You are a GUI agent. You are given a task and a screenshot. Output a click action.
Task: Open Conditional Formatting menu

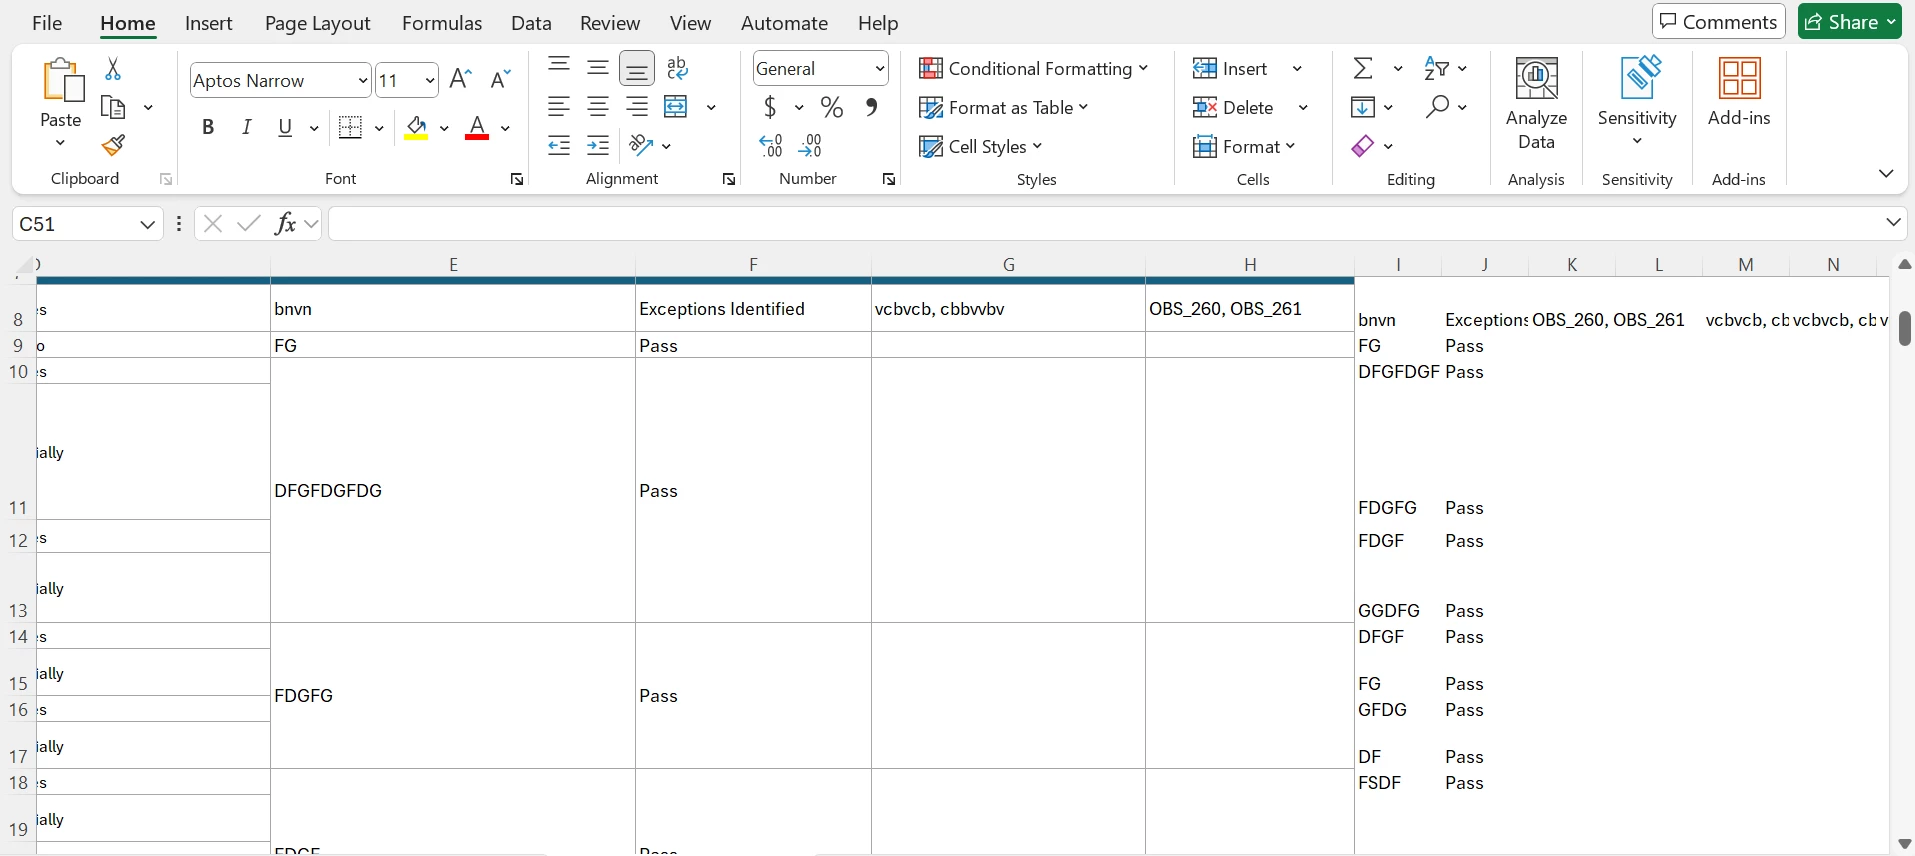(1034, 68)
